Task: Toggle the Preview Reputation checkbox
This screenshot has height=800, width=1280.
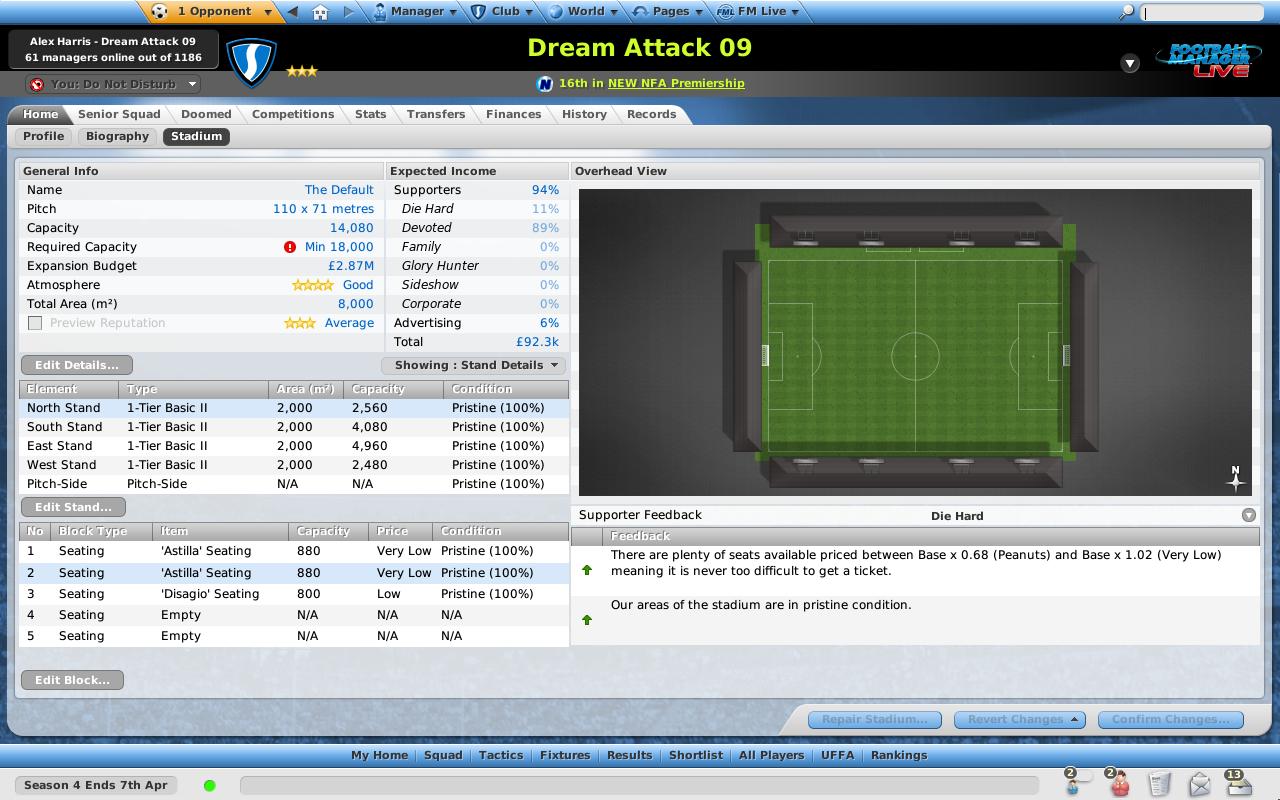Action: pyautogui.click(x=35, y=323)
